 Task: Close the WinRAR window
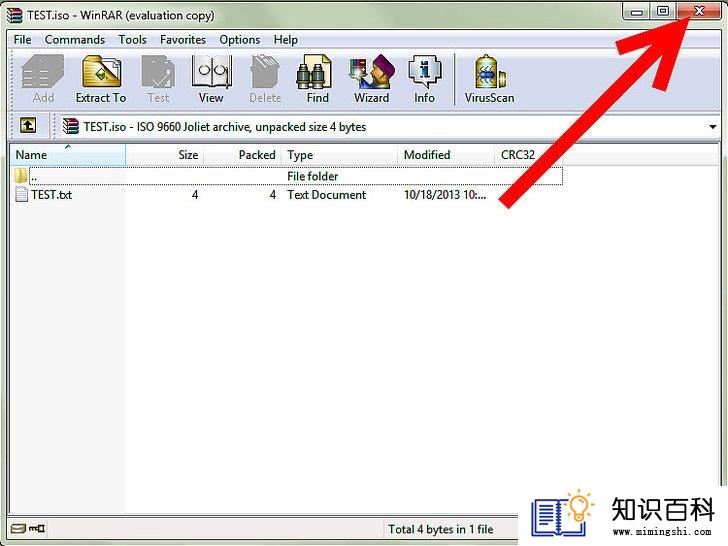point(699,11)
